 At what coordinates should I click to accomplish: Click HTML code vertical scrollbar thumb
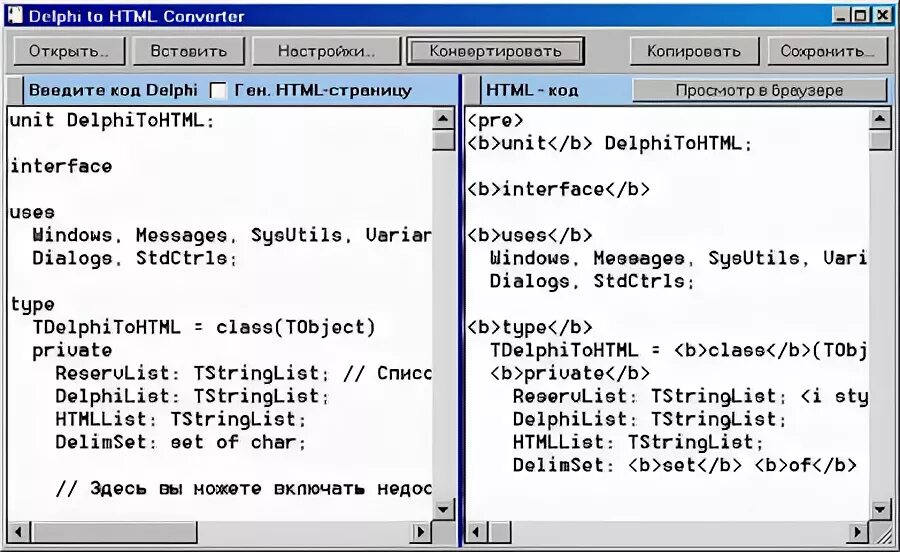pos(880,141)
